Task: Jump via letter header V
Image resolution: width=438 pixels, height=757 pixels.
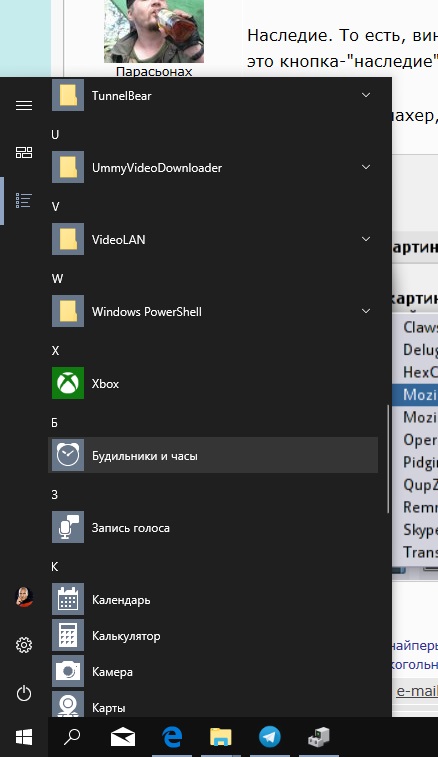Action: [55, 207]
